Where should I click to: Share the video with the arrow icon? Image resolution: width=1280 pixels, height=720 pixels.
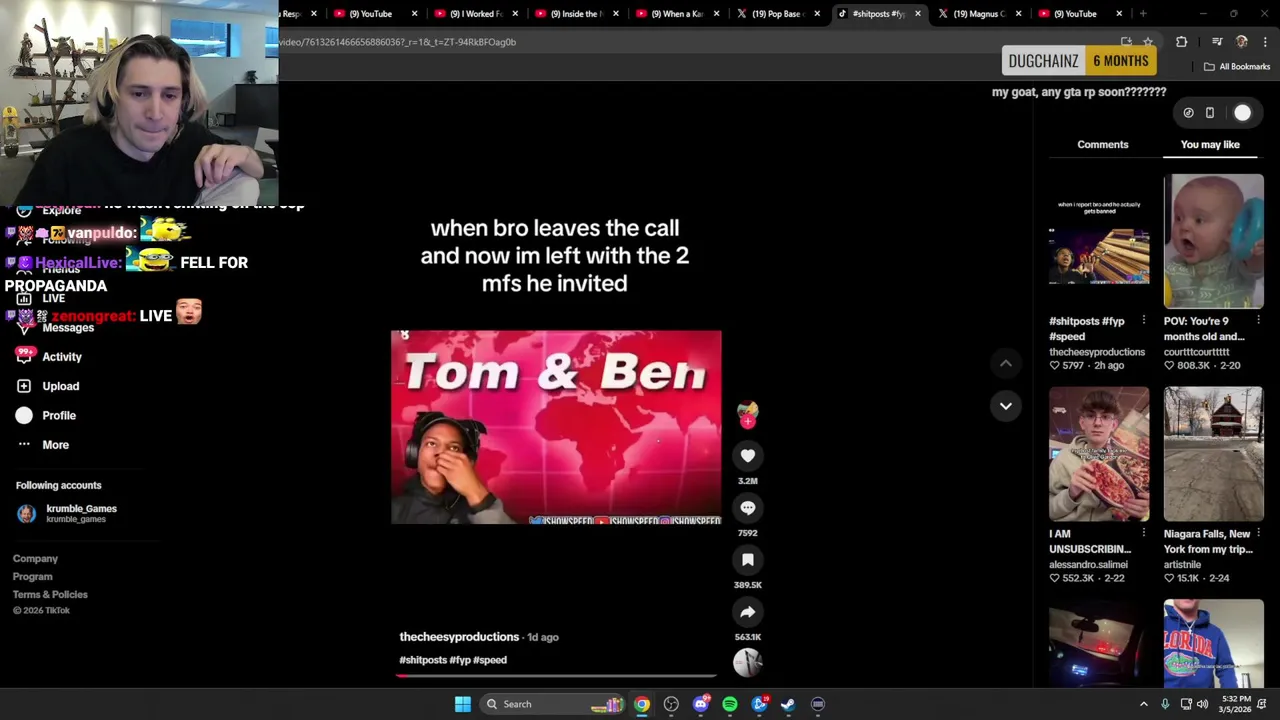pyautogui.click(x=747, y=612)
